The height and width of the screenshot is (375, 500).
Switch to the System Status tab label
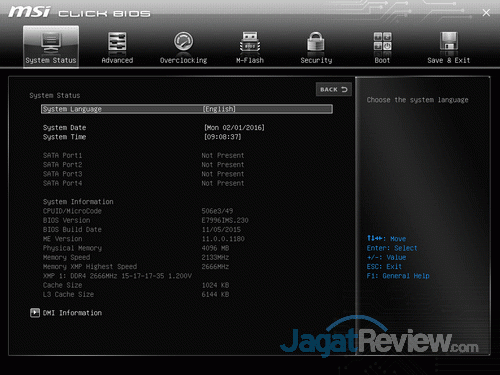coord(51,60)
